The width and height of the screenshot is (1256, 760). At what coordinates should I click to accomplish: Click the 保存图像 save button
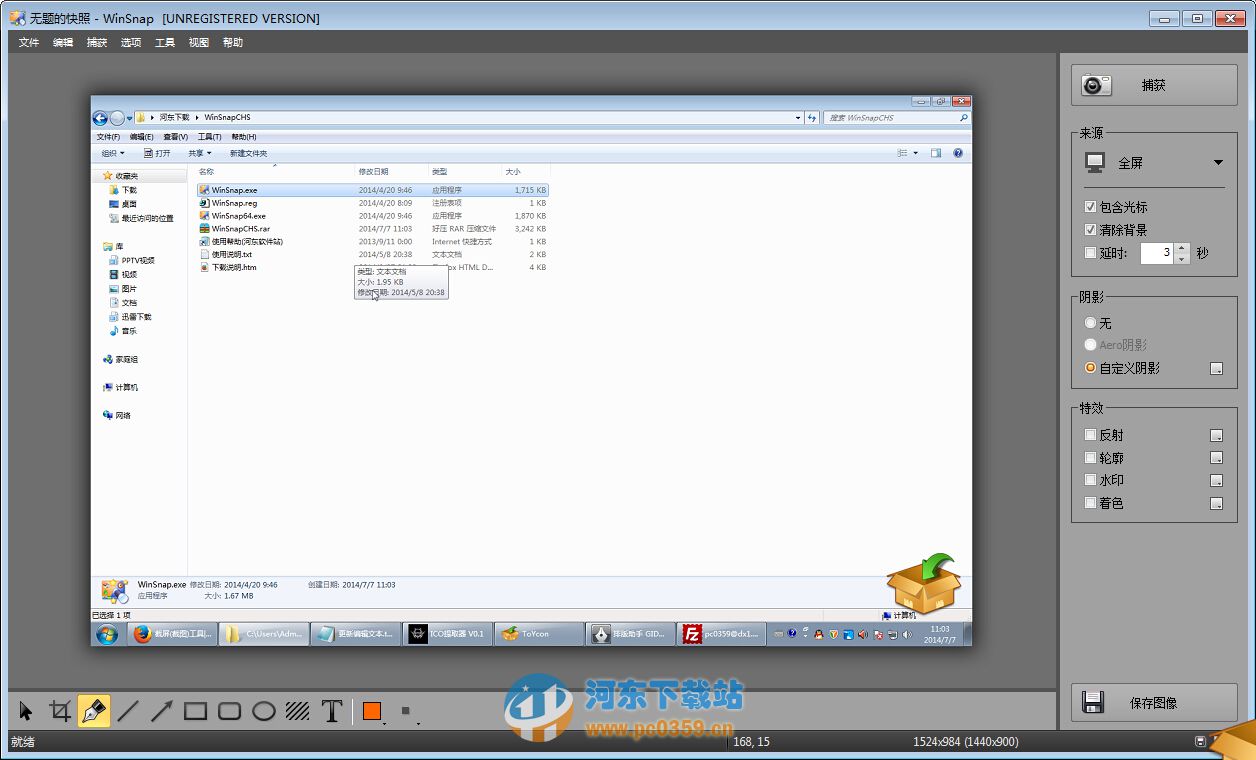click(x=1154, y=703)
